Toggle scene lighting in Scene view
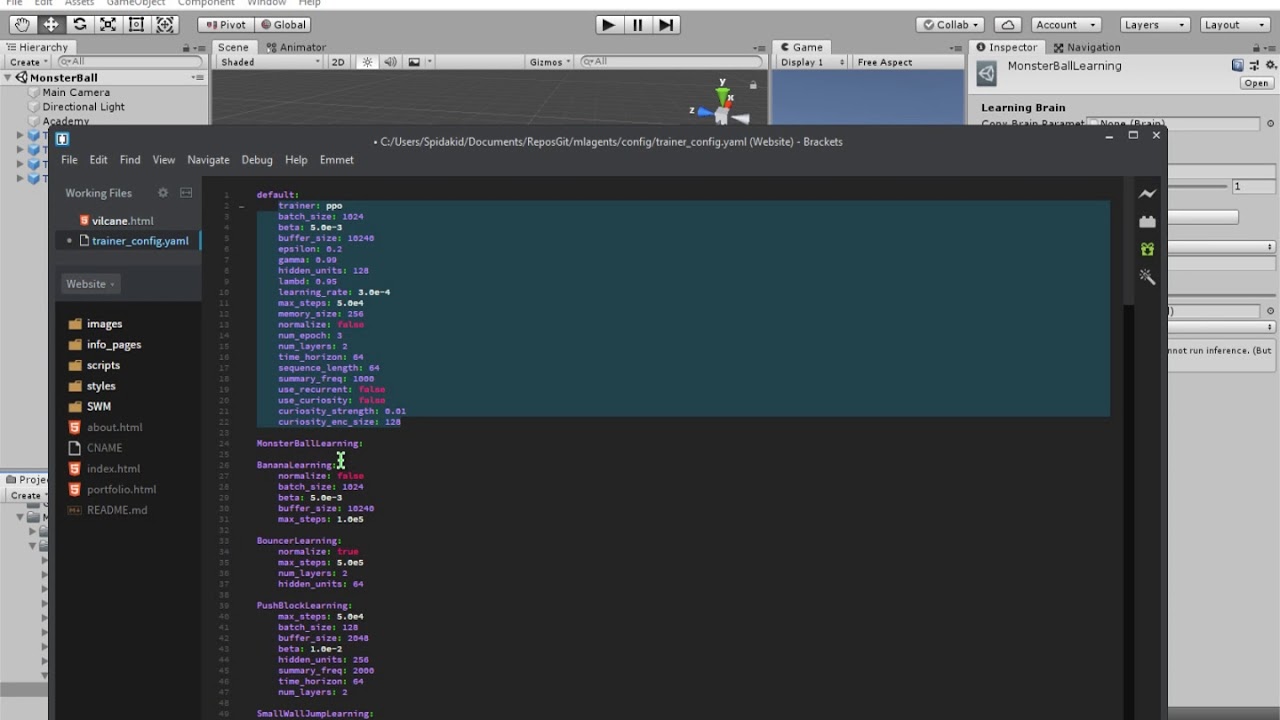1280x720 pixels. (367, 62)
